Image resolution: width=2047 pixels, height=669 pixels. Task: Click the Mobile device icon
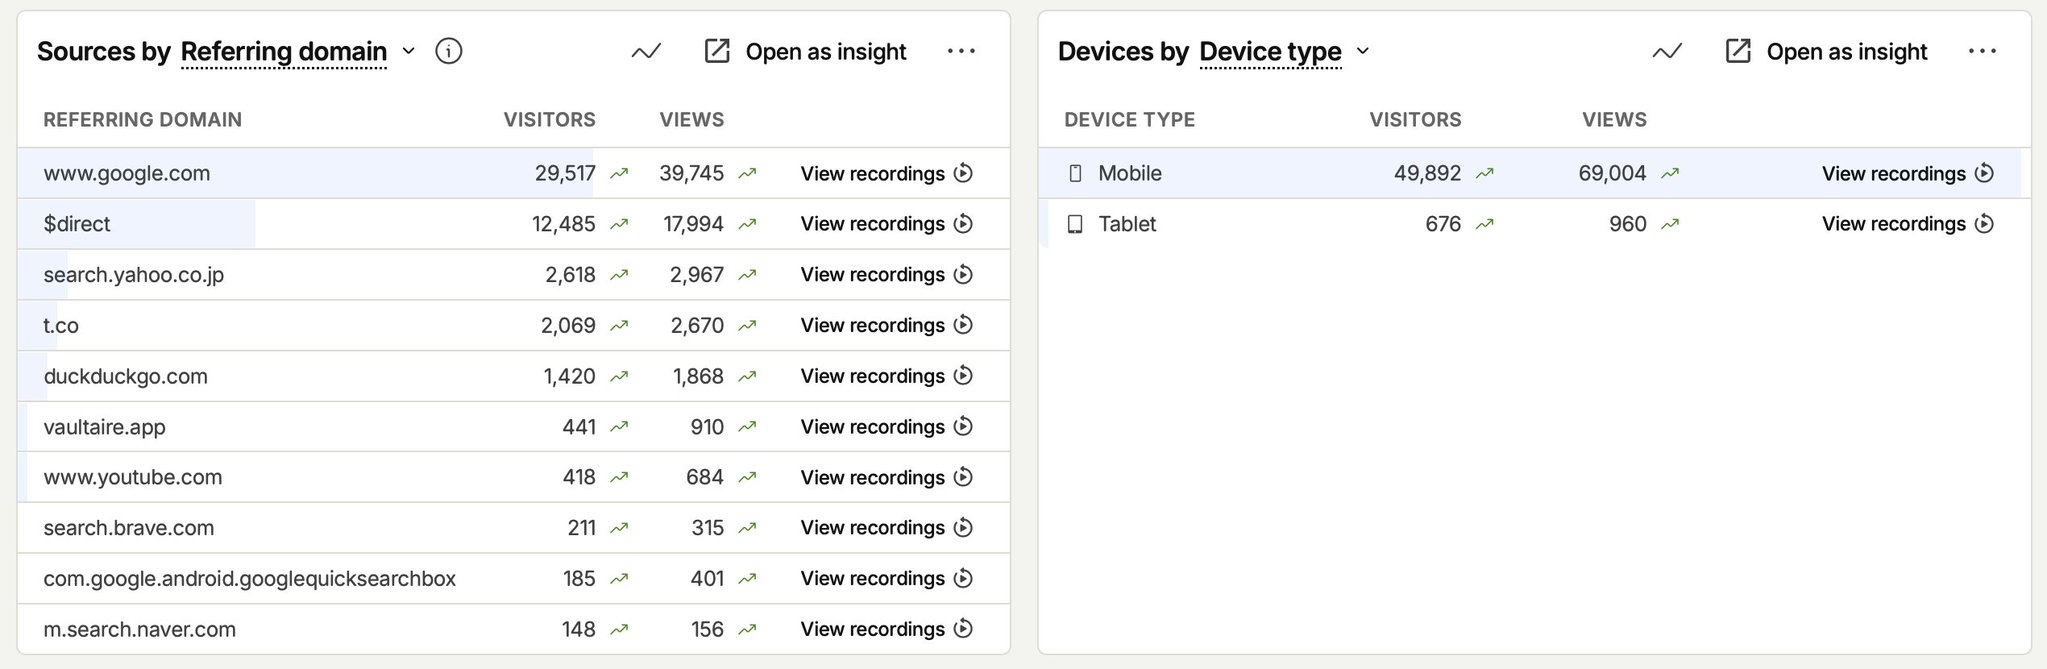click(x=1075, y=173)
